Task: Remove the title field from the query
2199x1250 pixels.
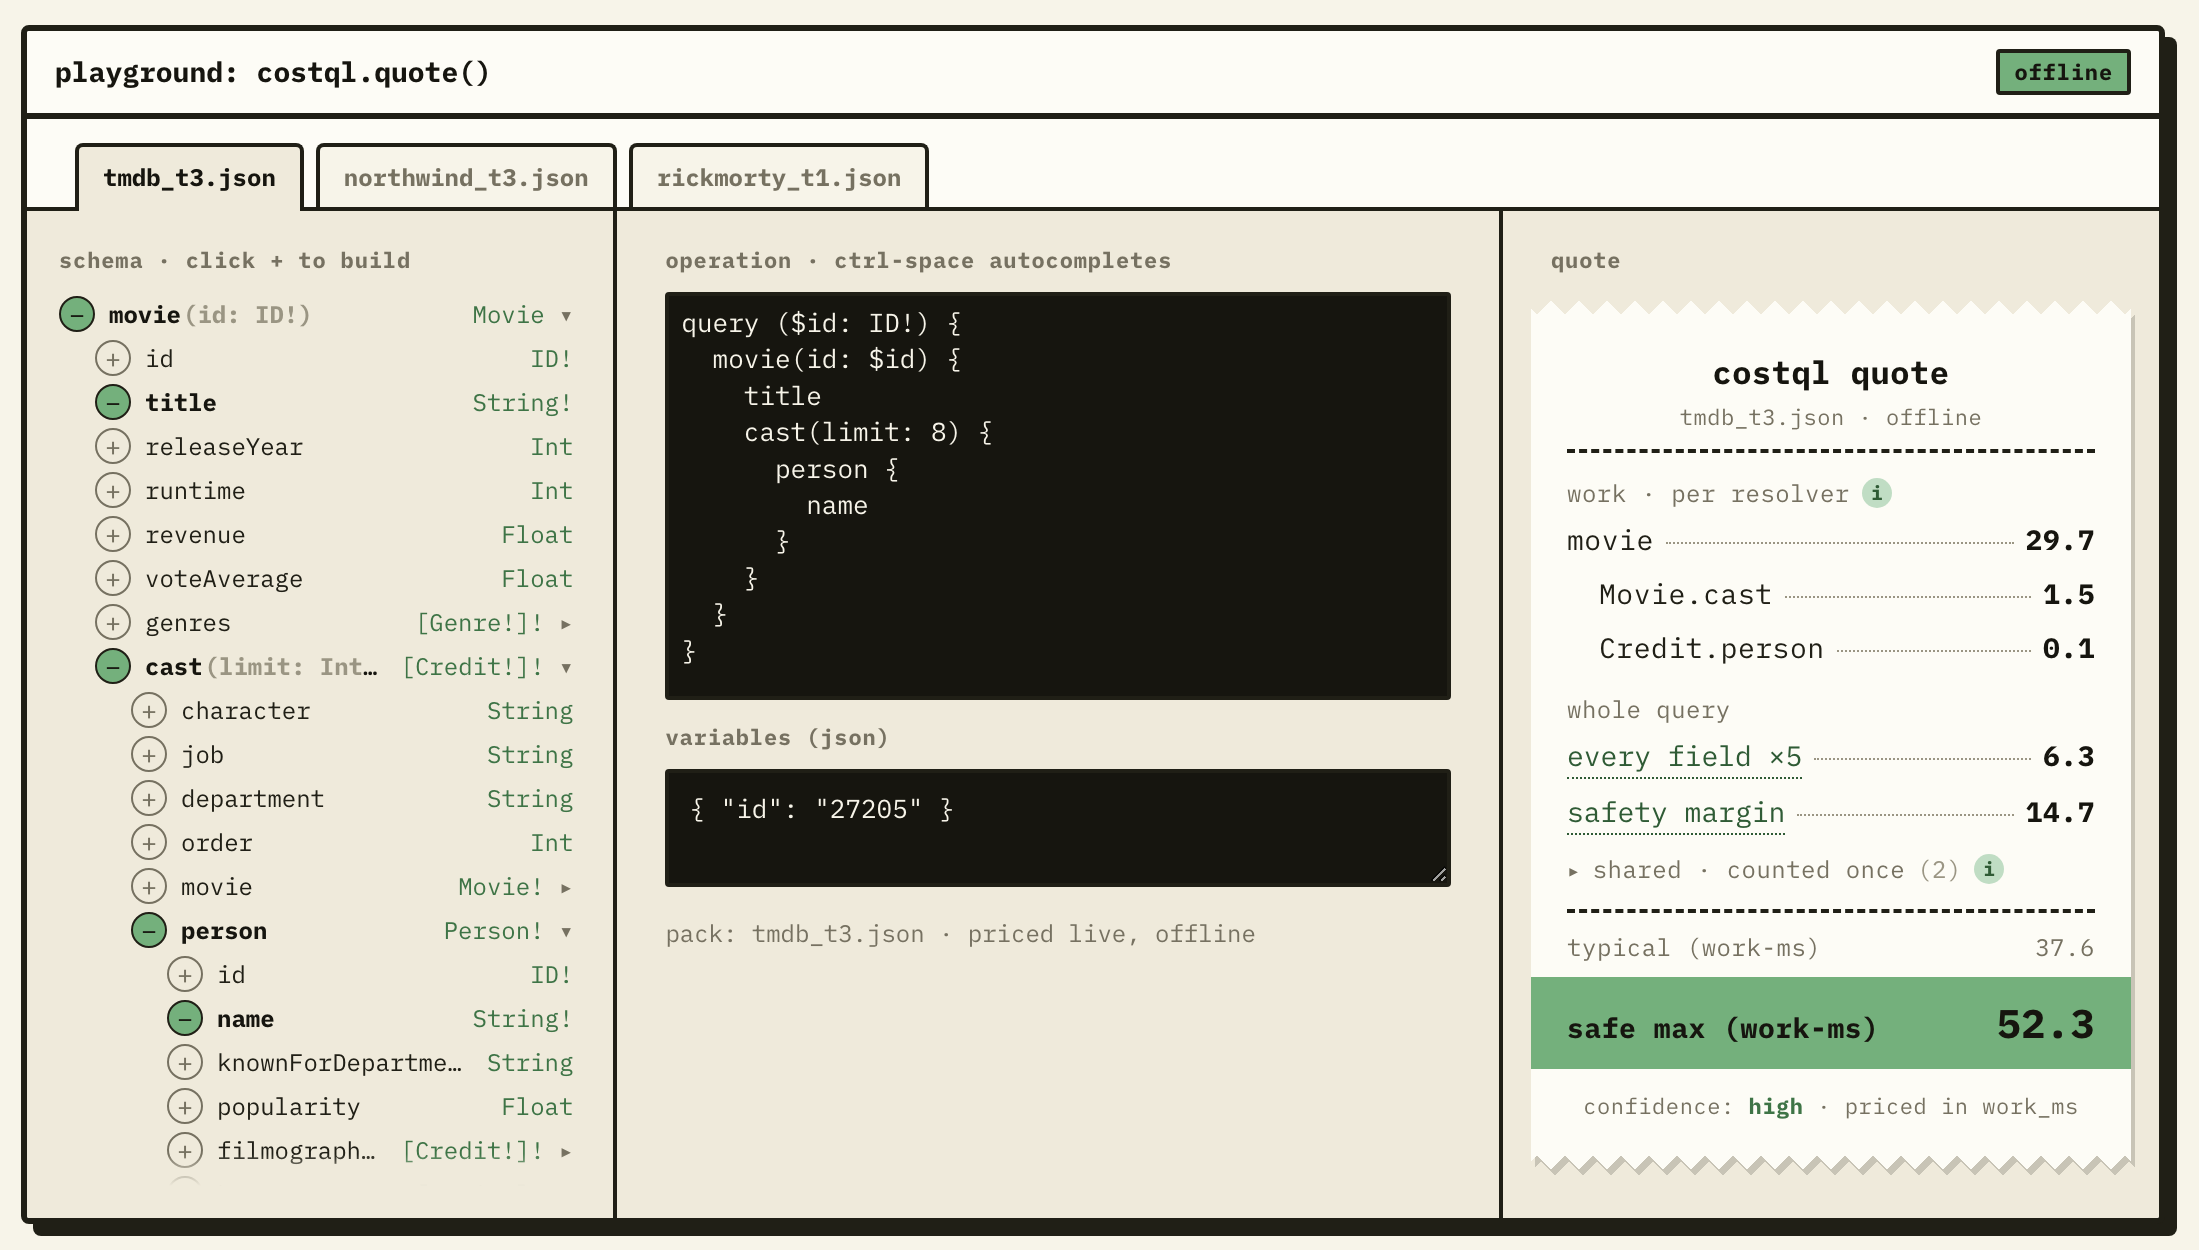Action: pyautogui.click(x=113, y=403)
